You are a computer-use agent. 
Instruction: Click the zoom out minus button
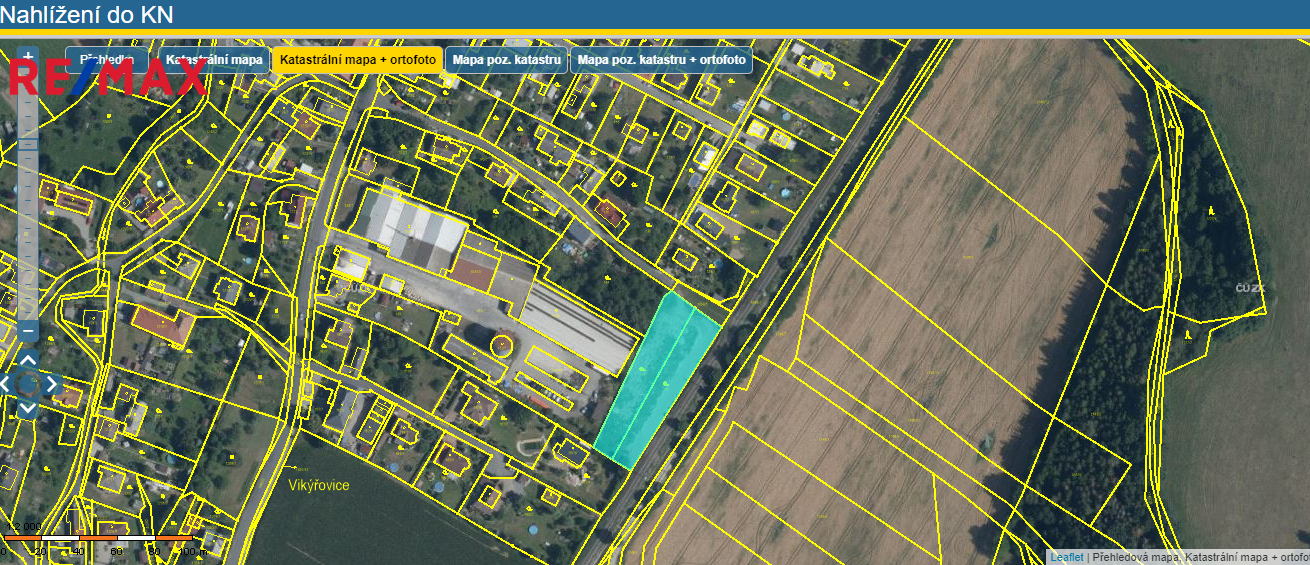pos(28,330)
